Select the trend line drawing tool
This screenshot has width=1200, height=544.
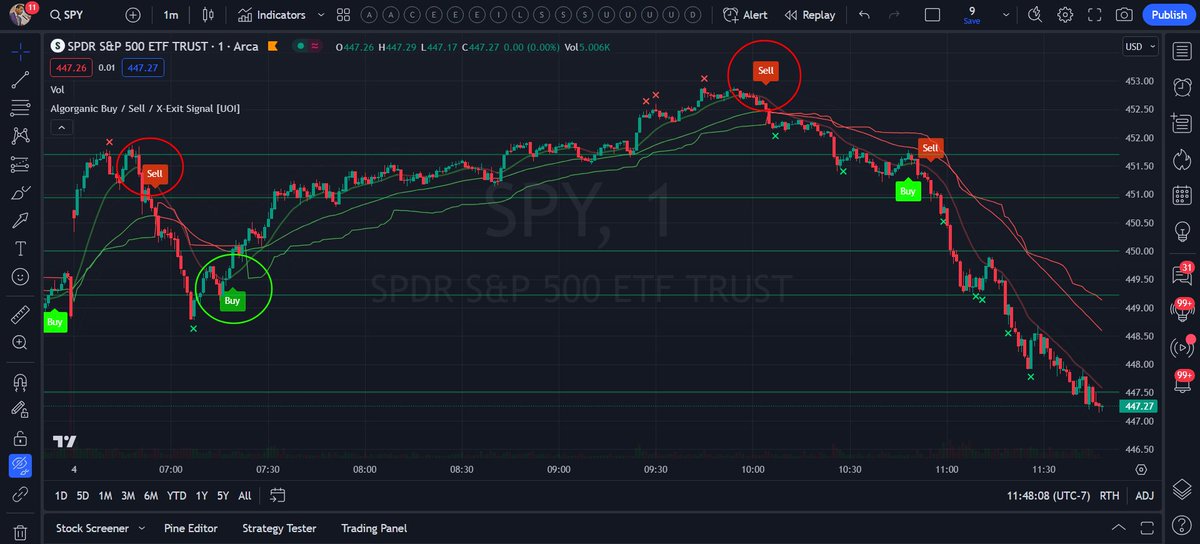pos(20,79)
